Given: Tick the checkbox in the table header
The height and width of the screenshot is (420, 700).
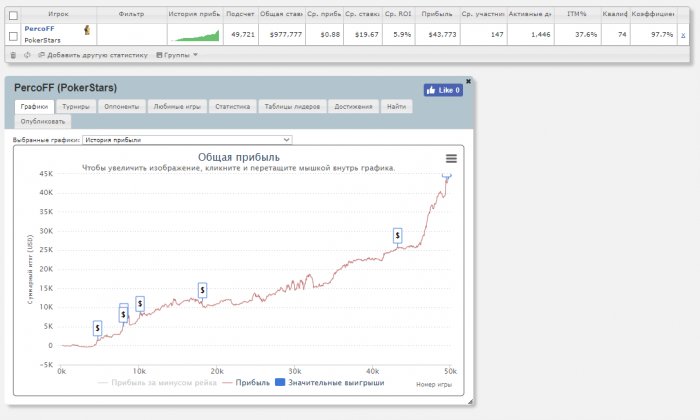Looking at the screenshot, I should [x=13, y=16].
